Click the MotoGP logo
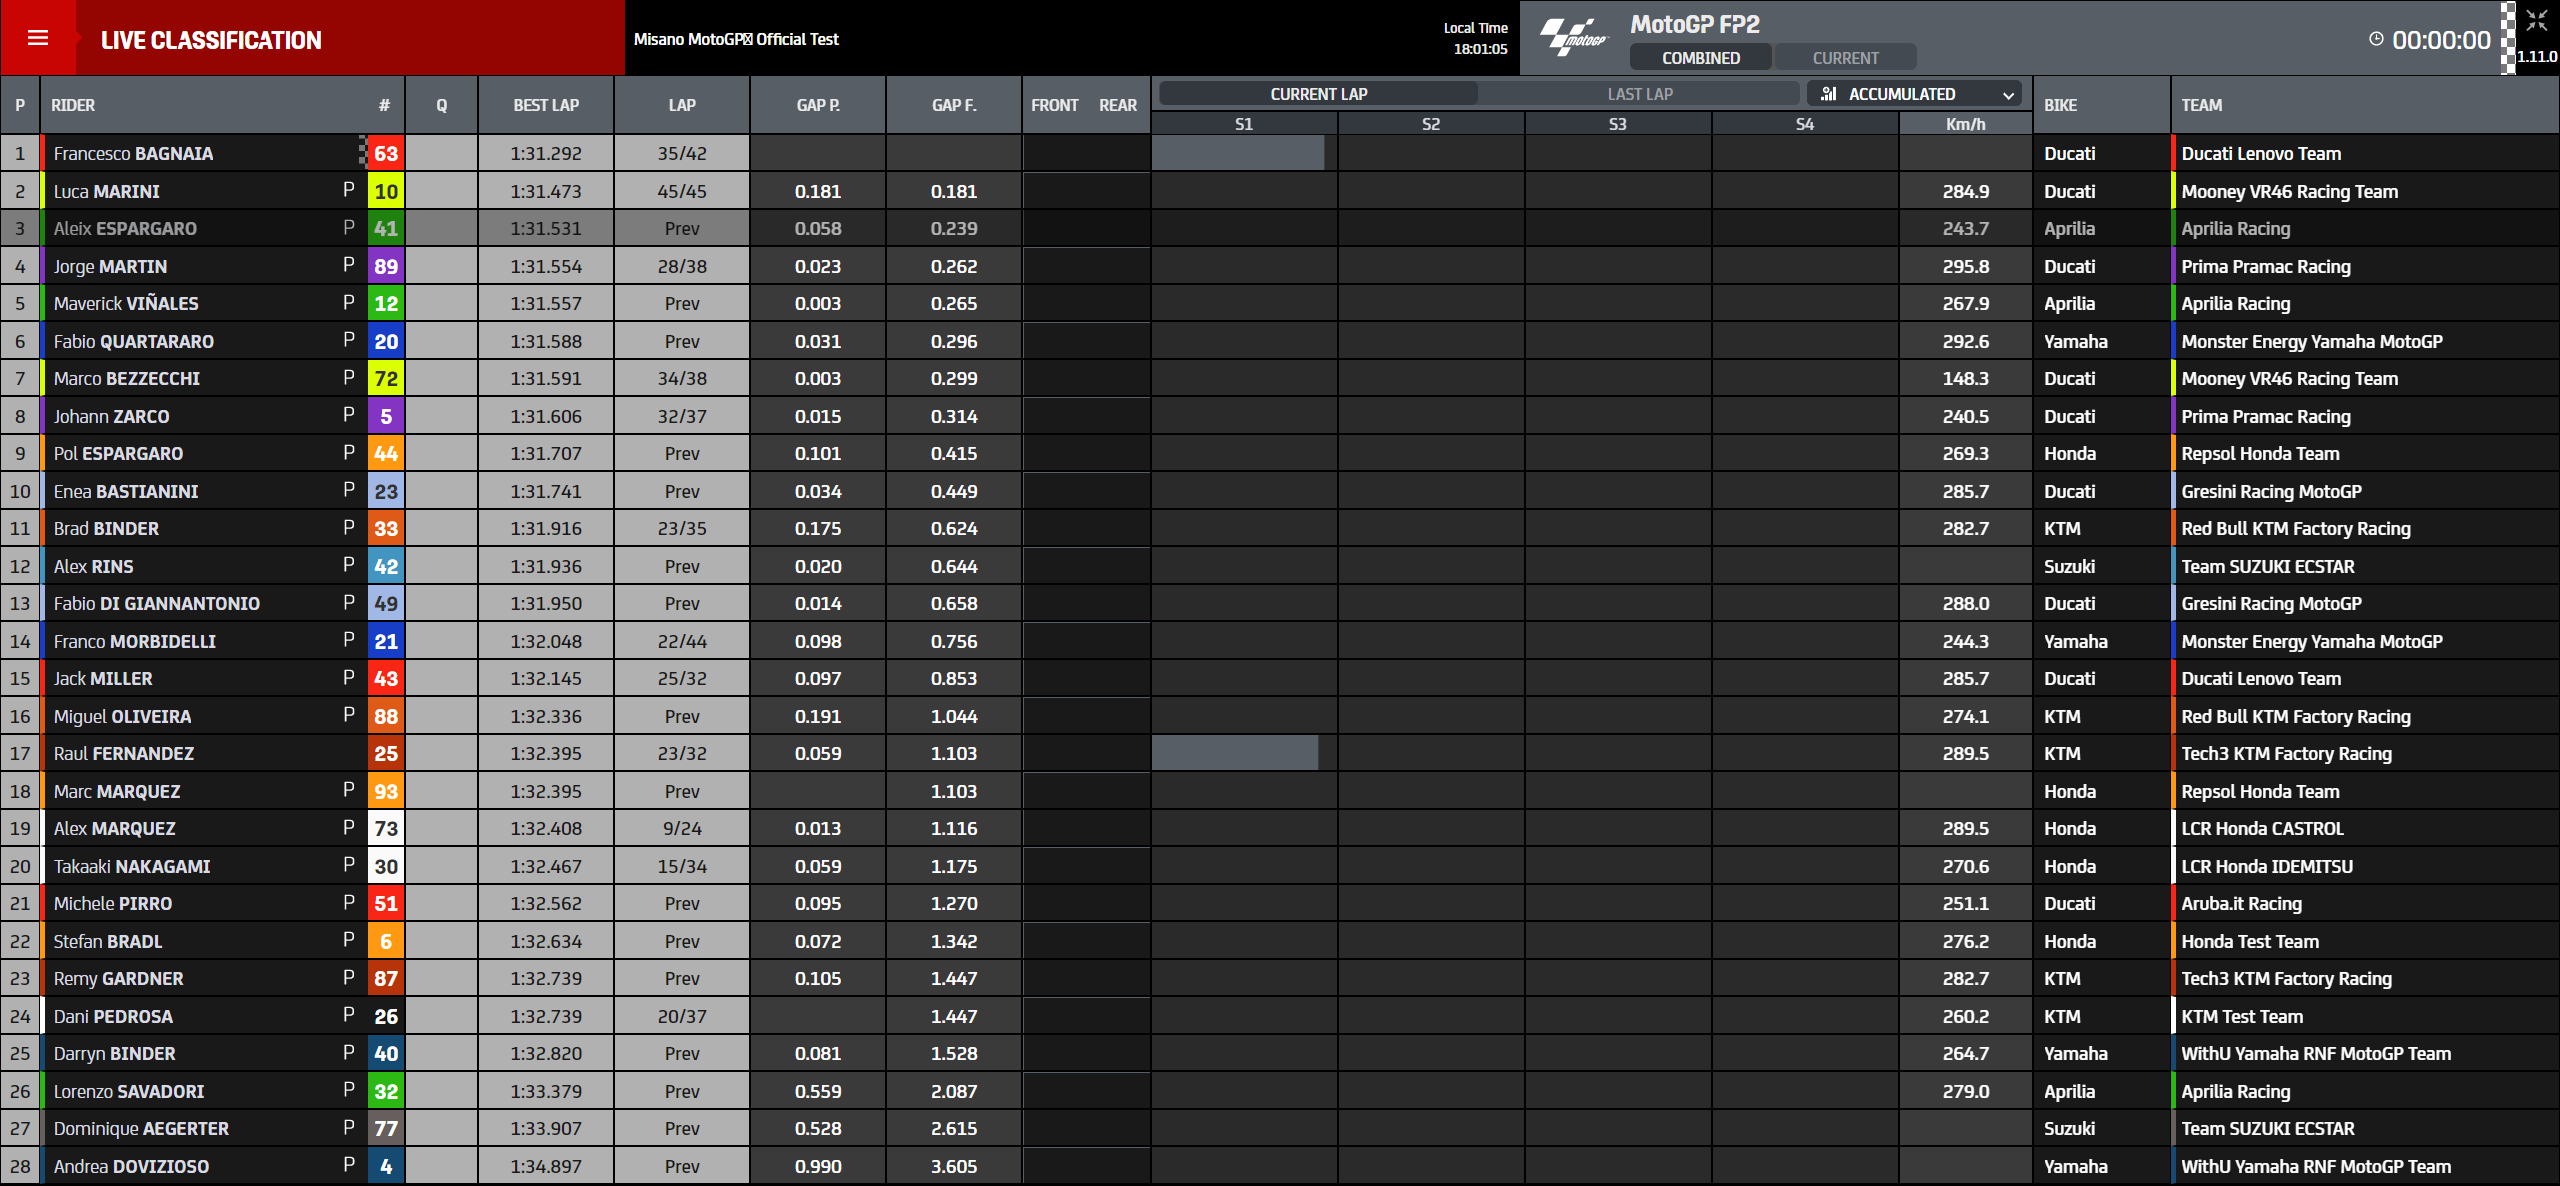This screenshot has height=1186, width=2560. [1574, 38]
